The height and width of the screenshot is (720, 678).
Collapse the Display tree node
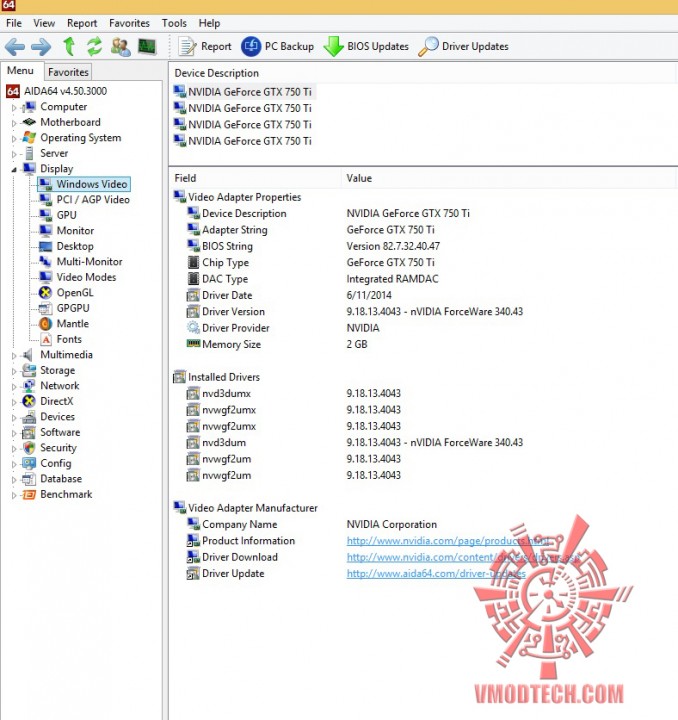14,170
